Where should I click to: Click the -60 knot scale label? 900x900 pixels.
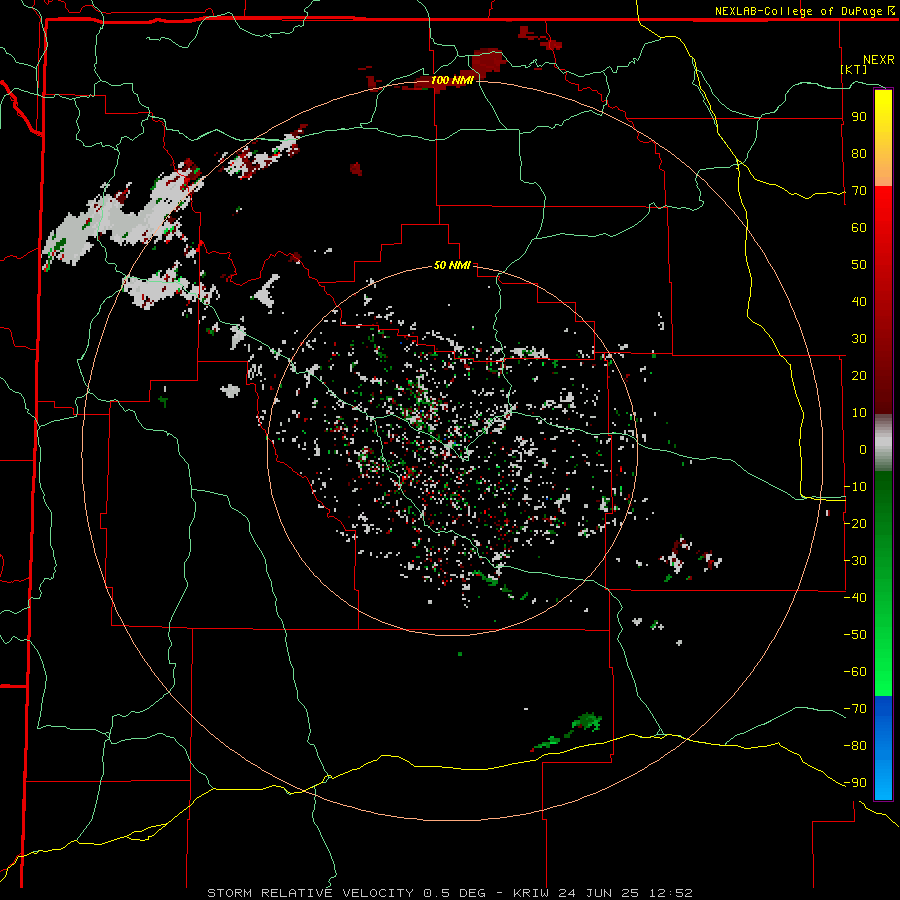pyautogui.click(x=855, y=672)
